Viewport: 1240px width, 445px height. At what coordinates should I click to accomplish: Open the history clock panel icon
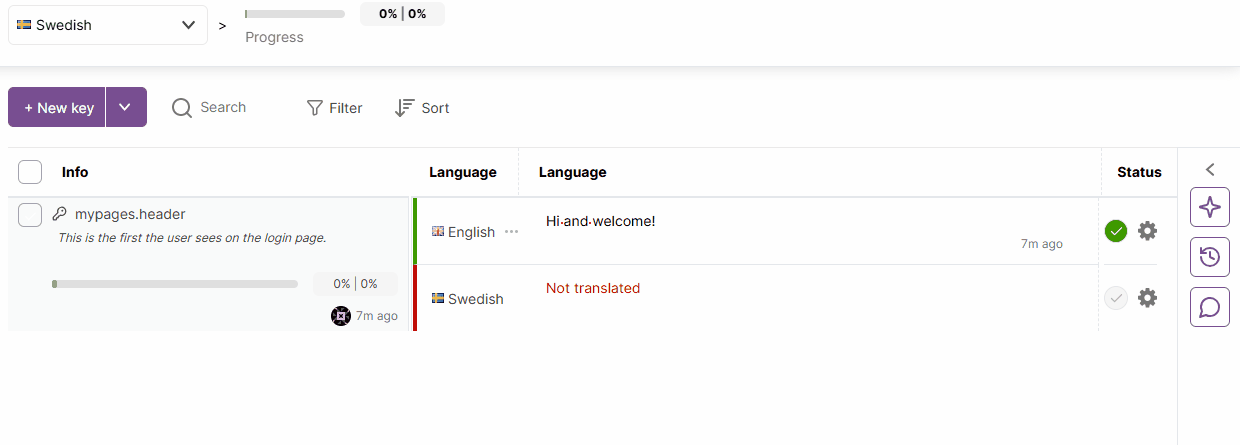tap(1209, 257)
